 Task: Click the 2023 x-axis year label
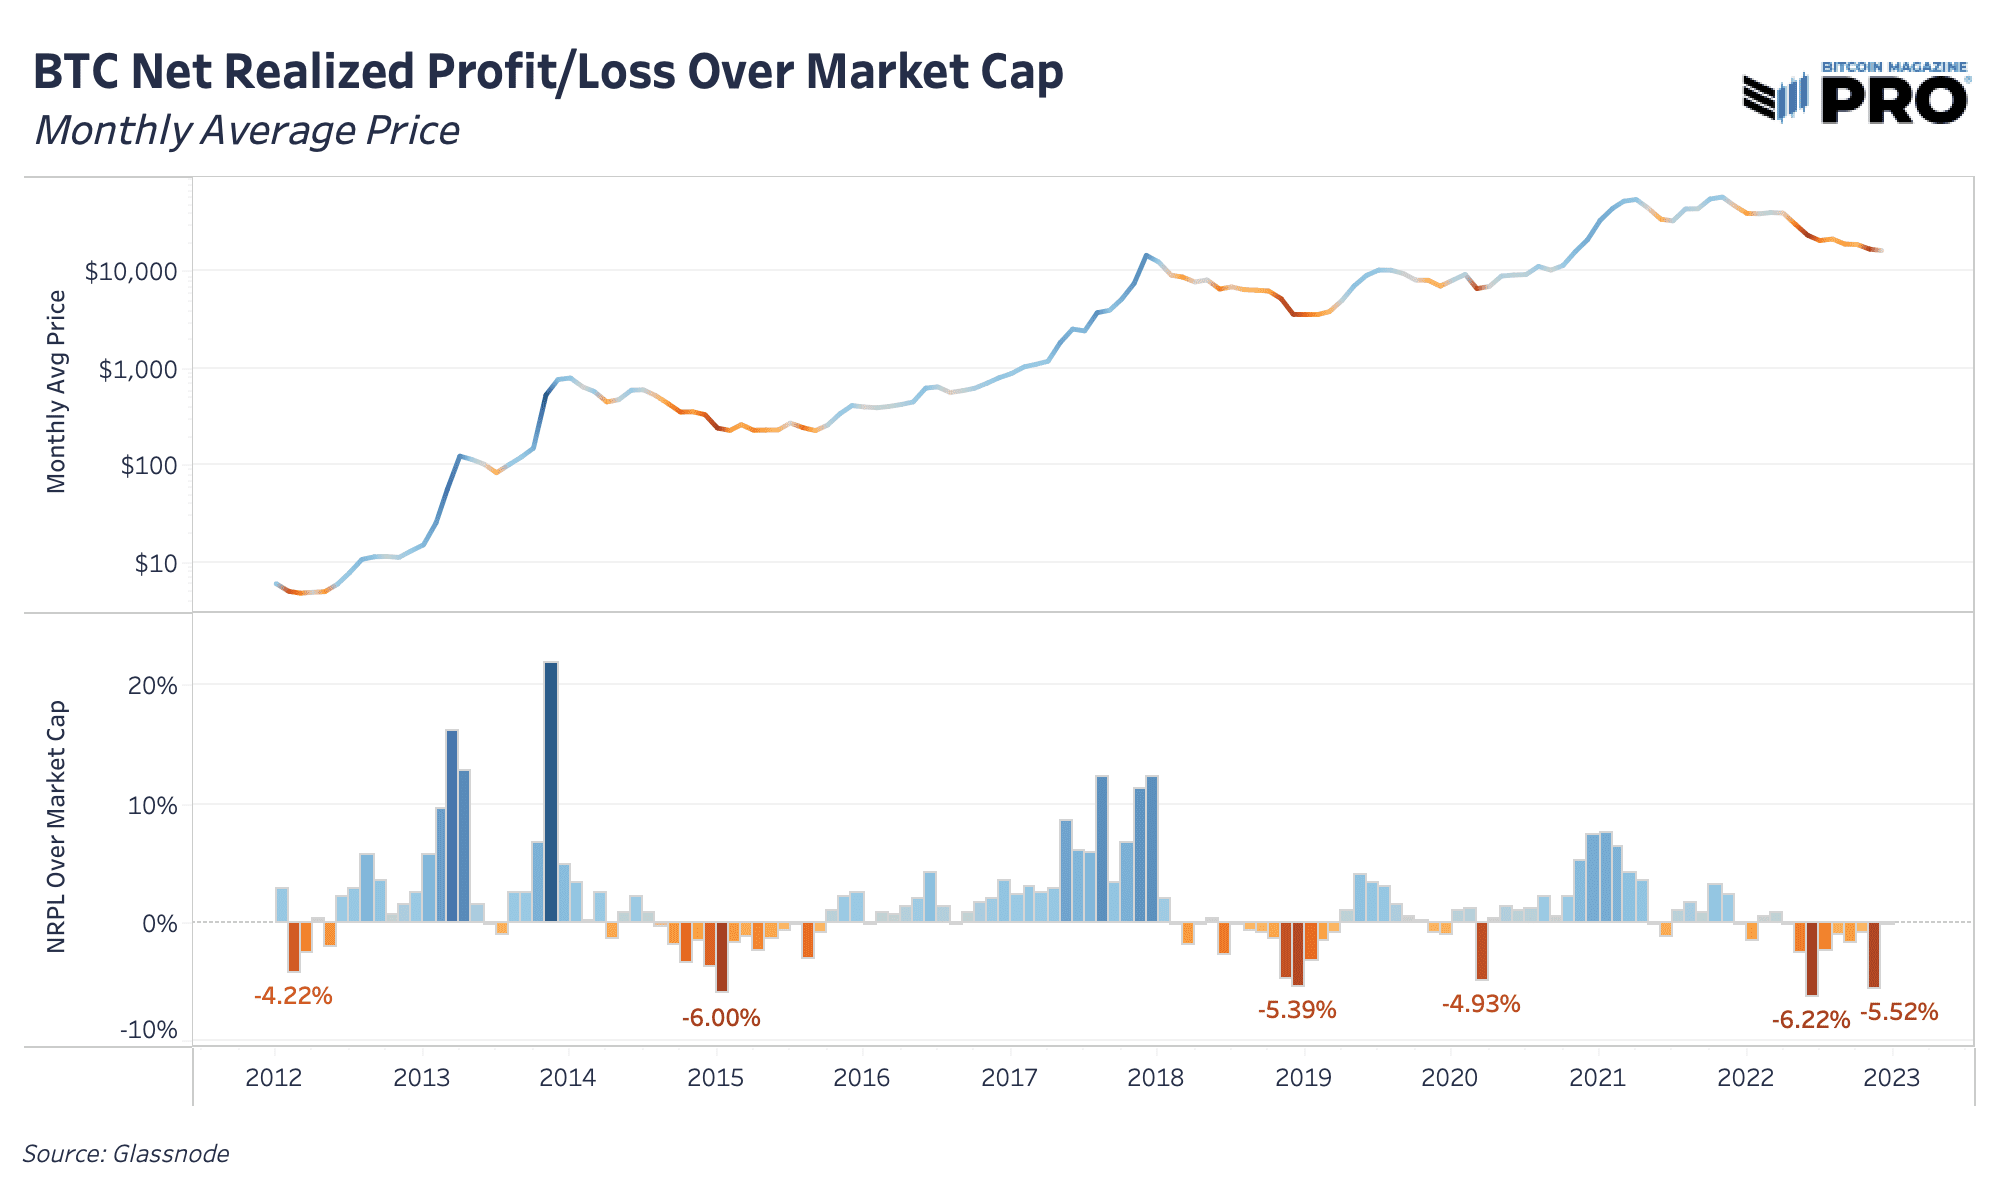1892,1078
